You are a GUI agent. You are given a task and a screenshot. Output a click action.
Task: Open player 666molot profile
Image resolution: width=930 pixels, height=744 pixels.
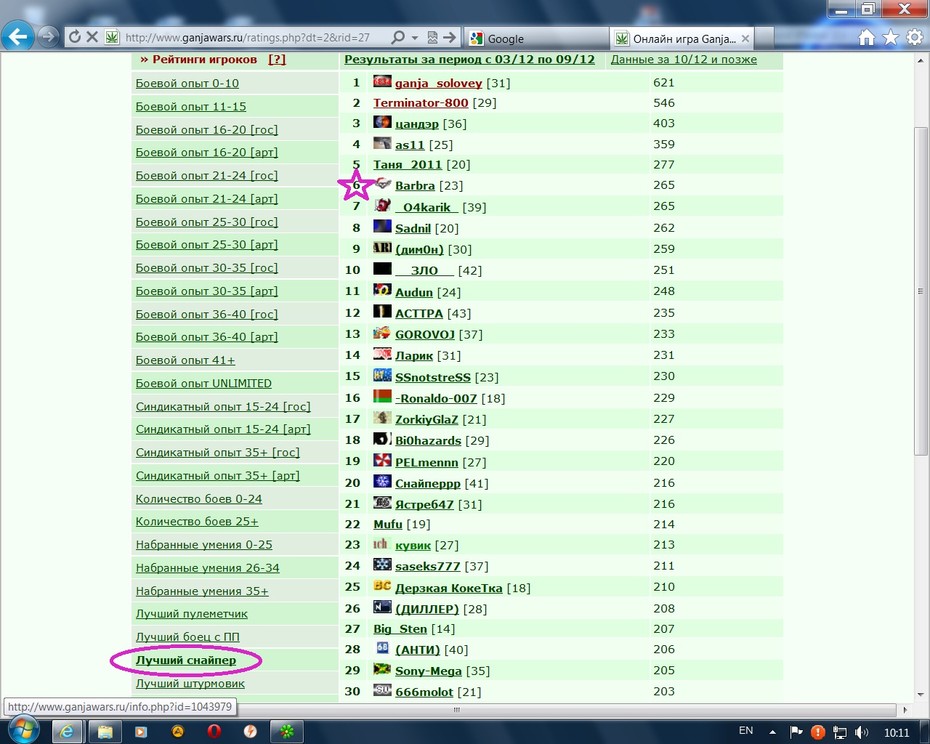click(424, 692)
